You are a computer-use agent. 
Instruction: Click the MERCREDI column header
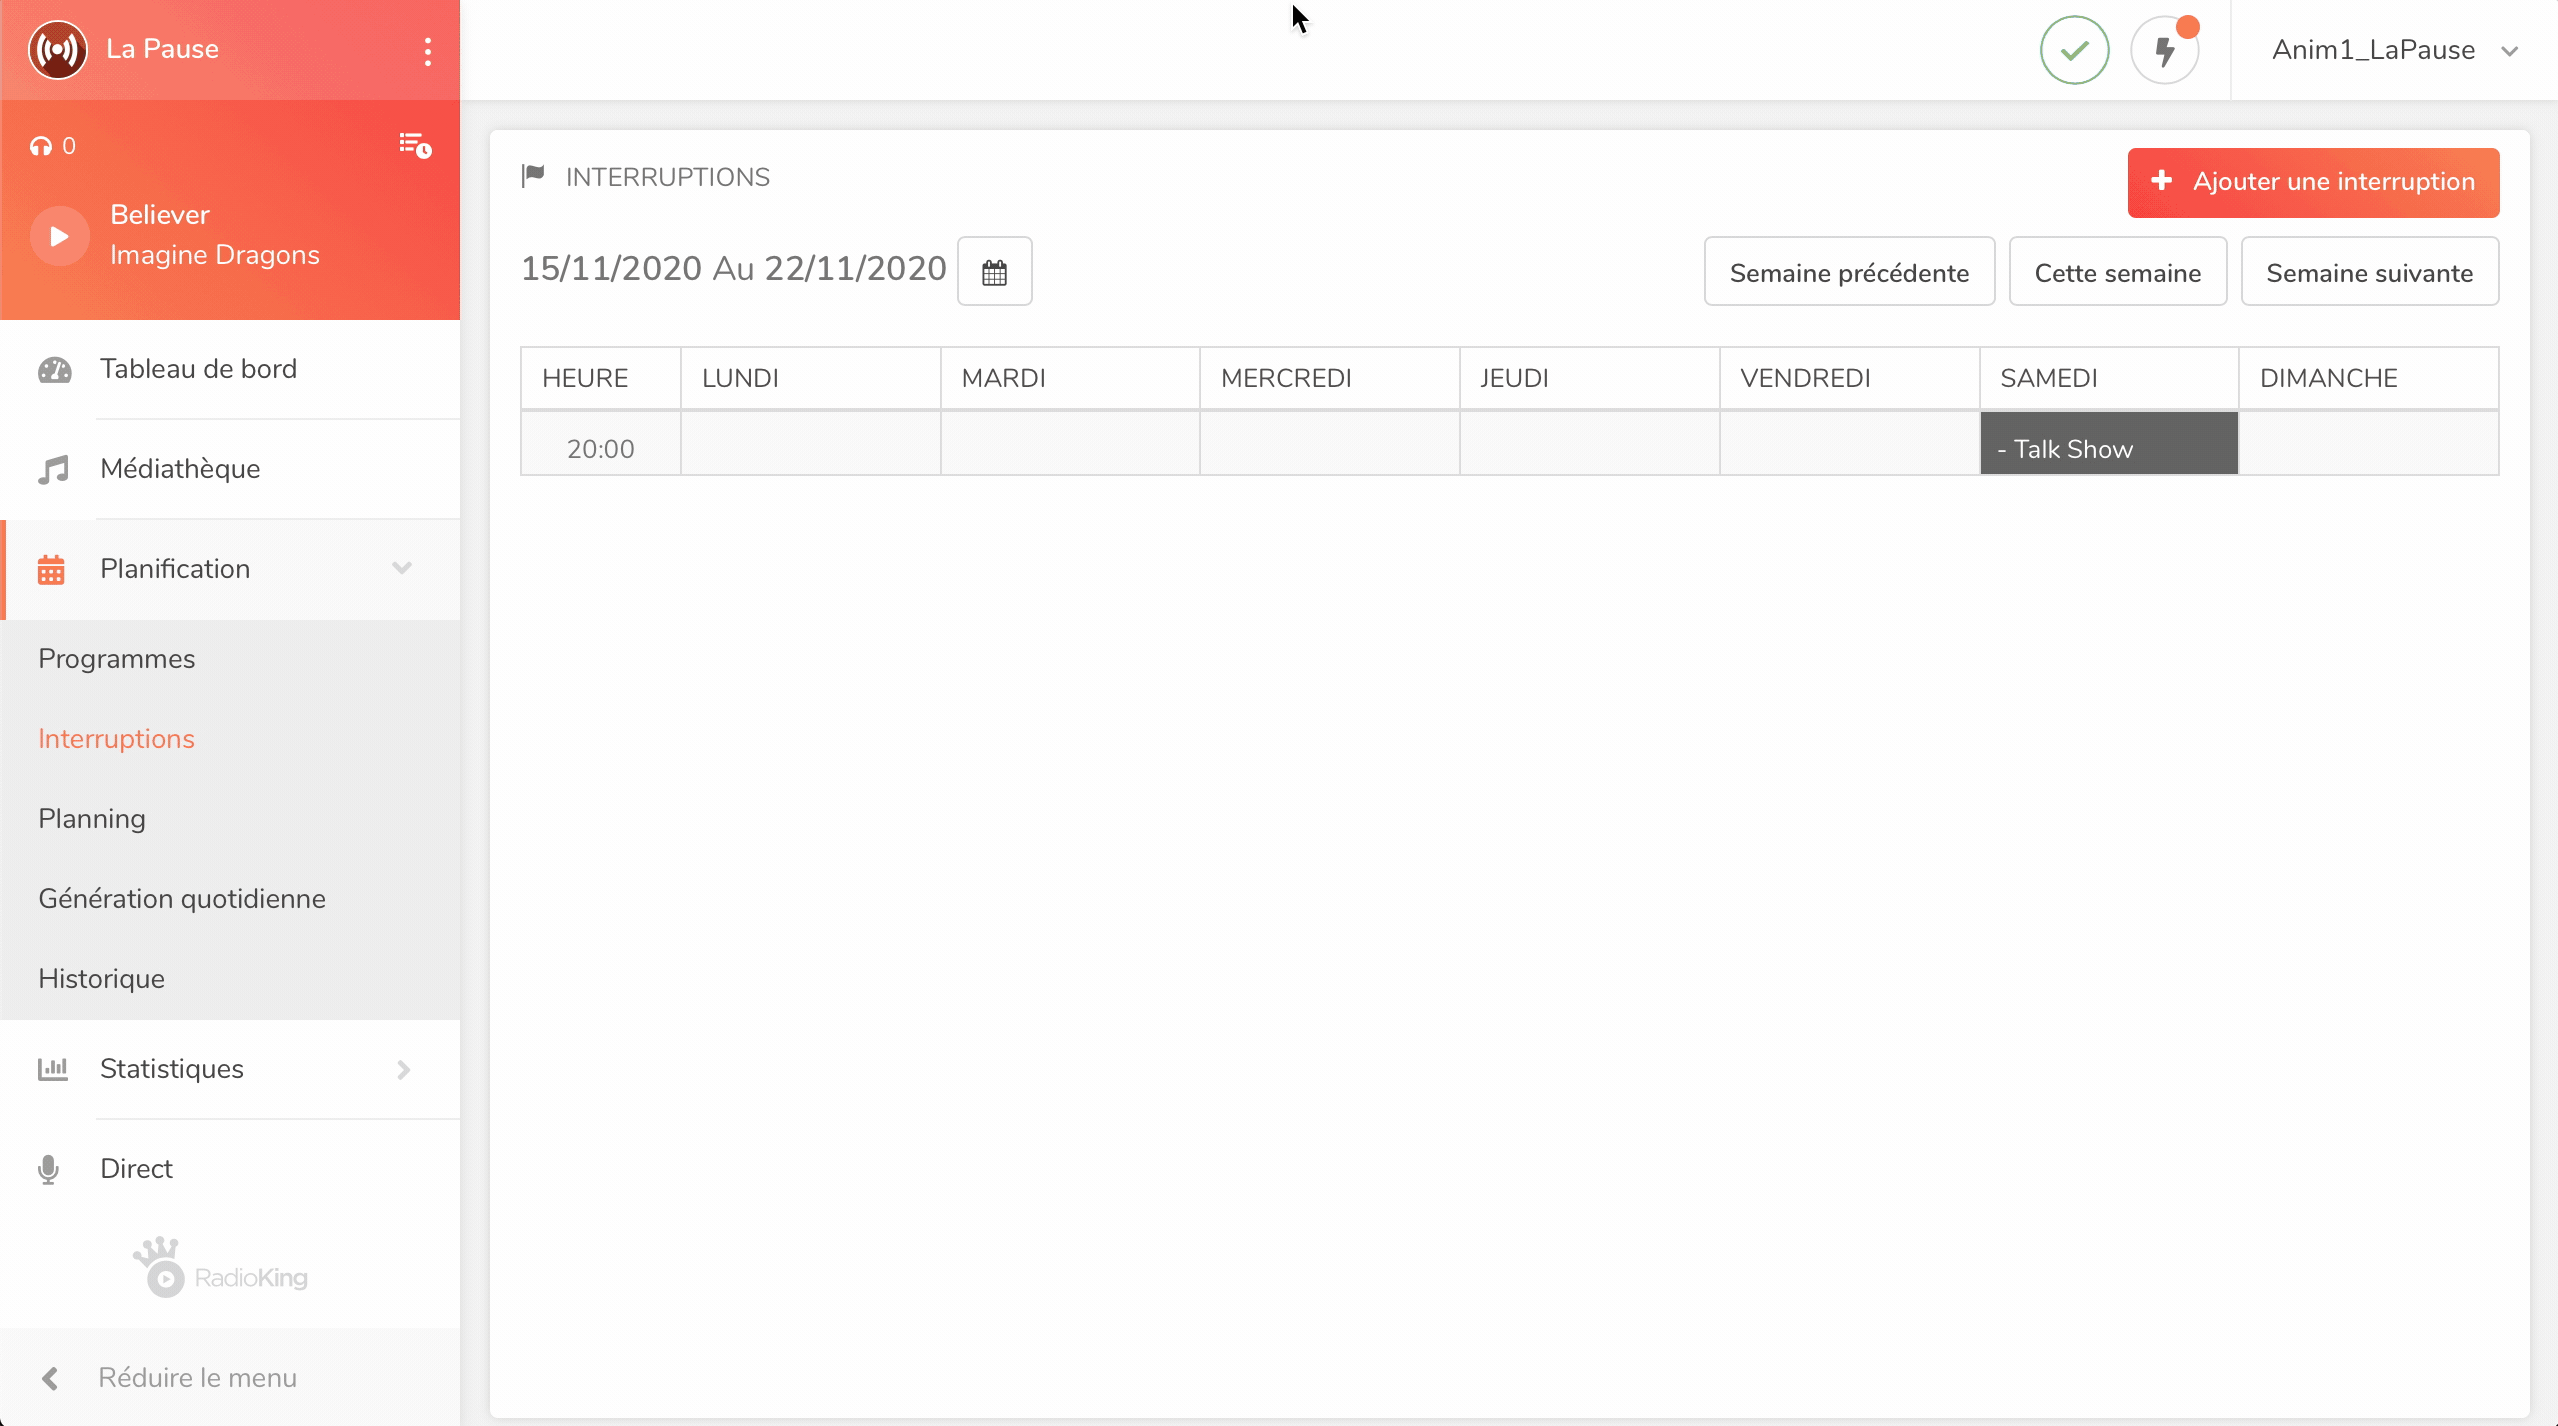pyautogui.click(x=1329, y=378)
